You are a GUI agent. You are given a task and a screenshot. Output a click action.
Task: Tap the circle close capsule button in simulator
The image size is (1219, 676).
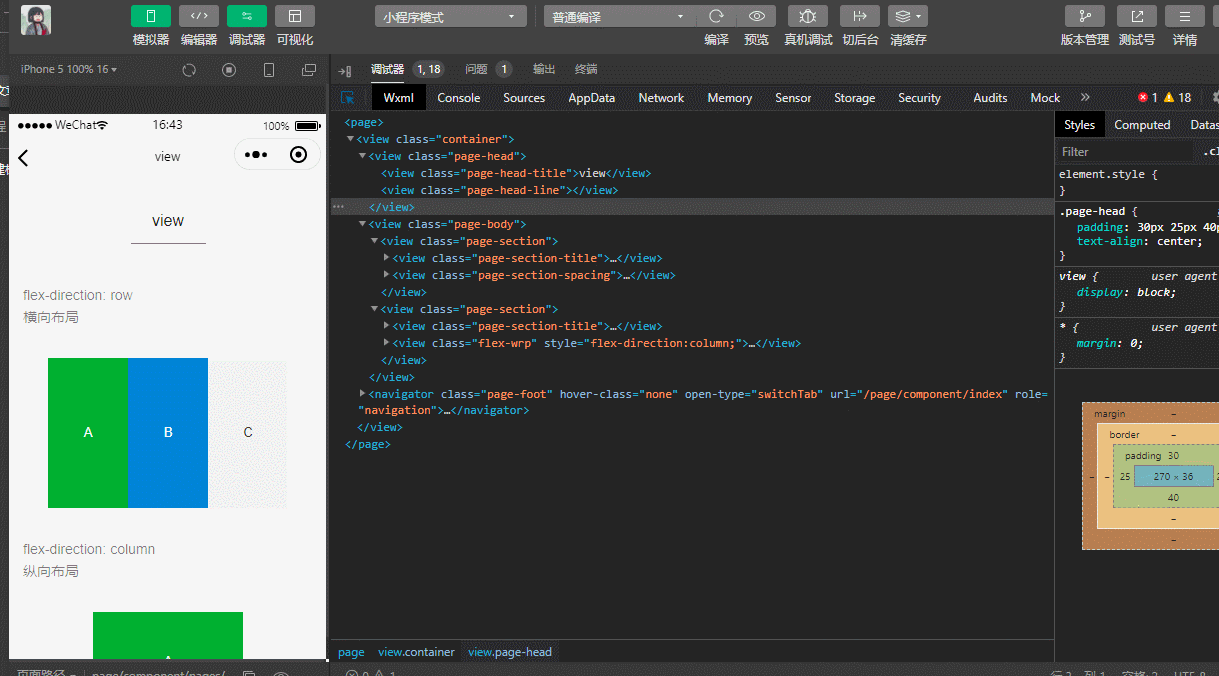pyautogui.click(x=298, y=155)
